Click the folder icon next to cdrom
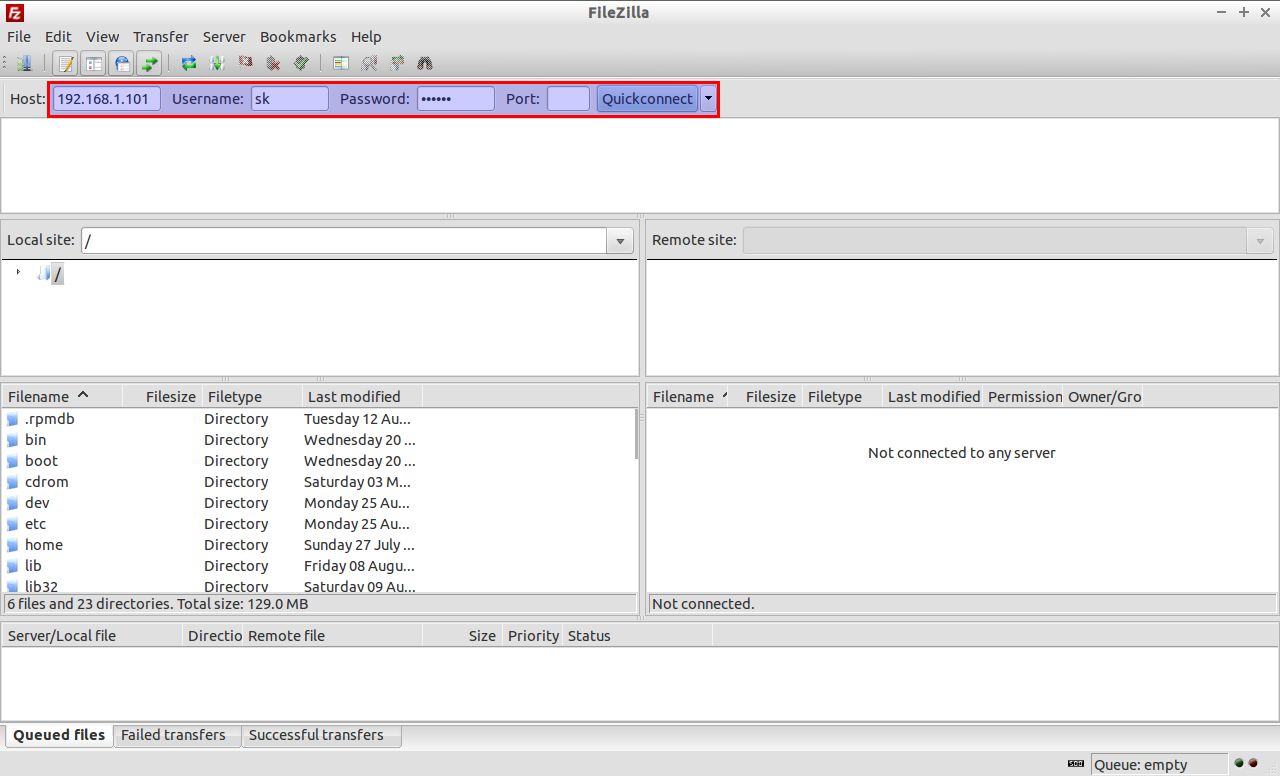This screenshot has height=776, width=1280. [13, 483]
